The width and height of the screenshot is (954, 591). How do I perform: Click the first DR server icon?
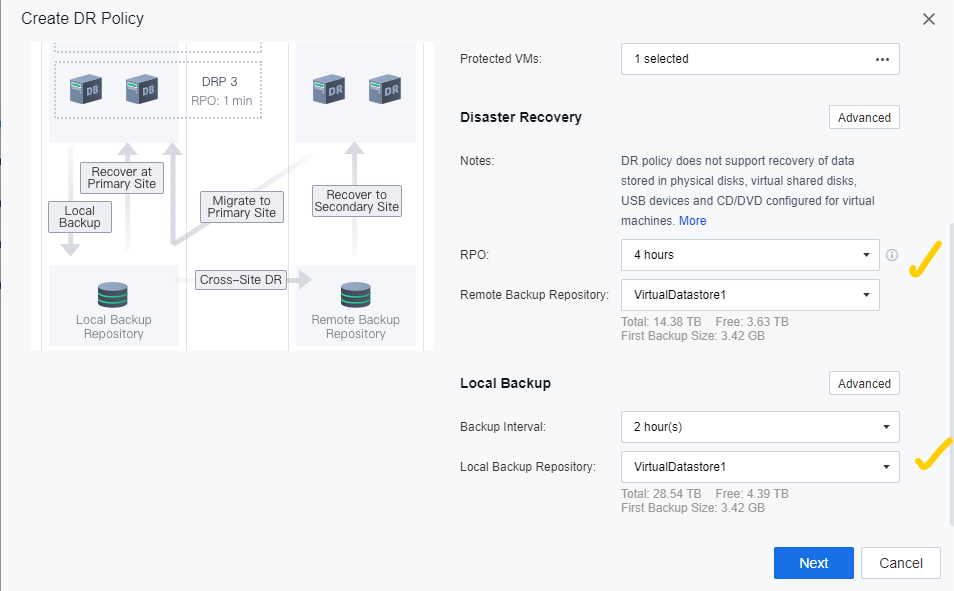329,89
